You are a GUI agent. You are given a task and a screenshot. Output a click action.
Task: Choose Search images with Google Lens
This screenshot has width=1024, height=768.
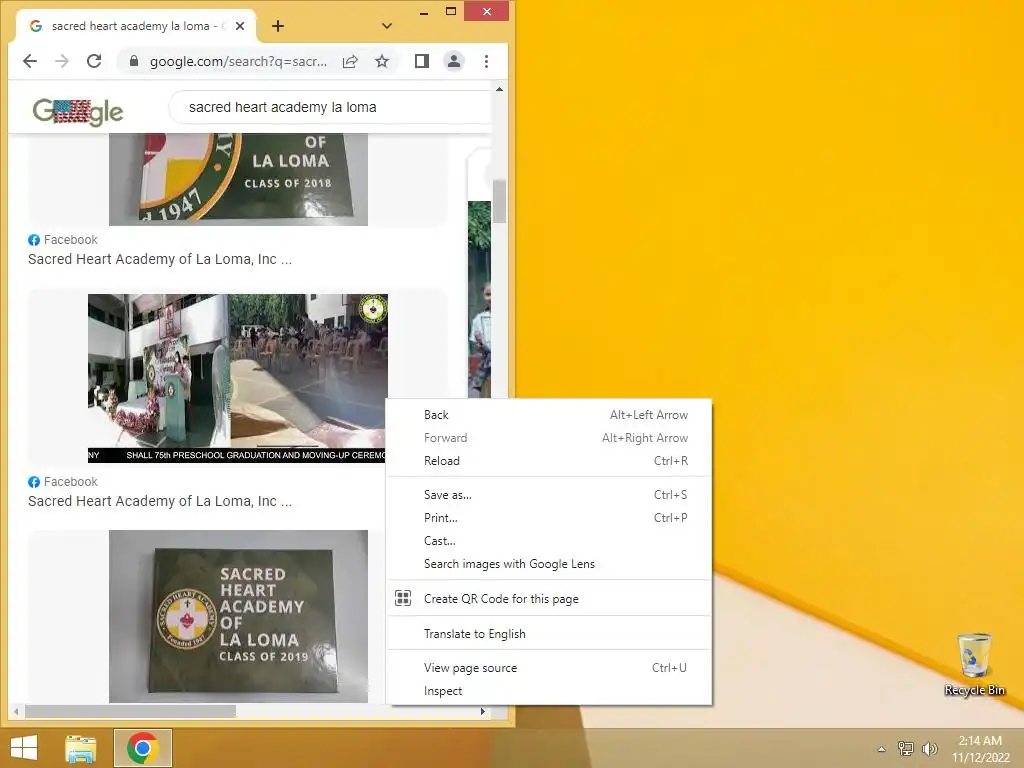549,564
